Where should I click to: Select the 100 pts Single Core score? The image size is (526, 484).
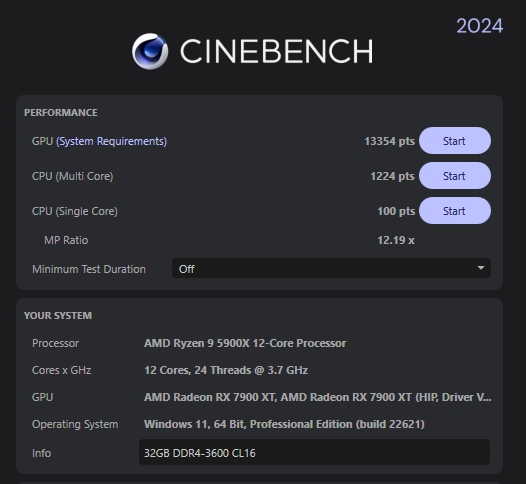396,211
